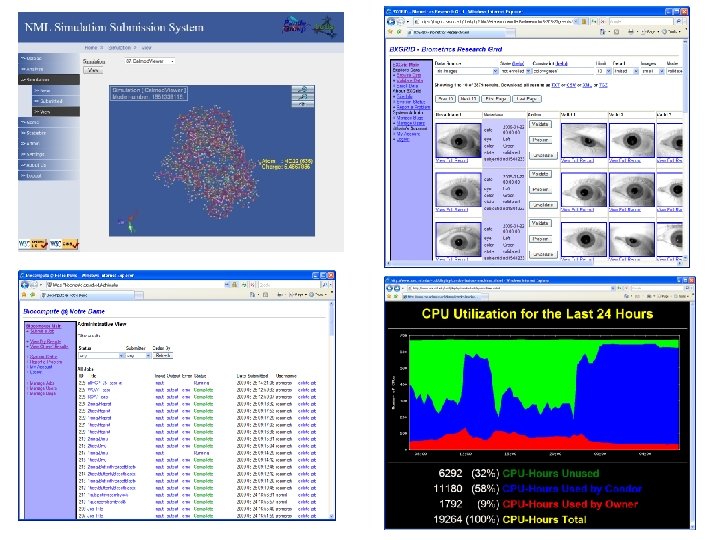Viewport: 720px width, 540px height.
Task: Click the back arrow in the Biocompute browser
Action: (25, 285)
